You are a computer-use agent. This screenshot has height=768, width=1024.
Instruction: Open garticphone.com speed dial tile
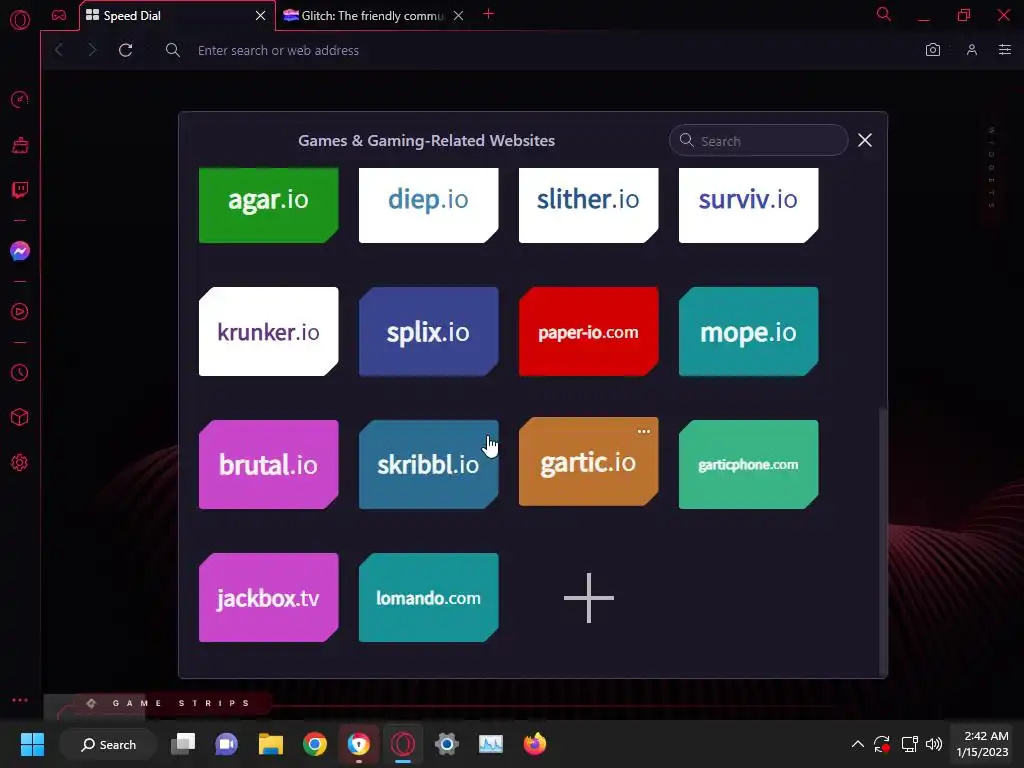click(x=748, y=464)
